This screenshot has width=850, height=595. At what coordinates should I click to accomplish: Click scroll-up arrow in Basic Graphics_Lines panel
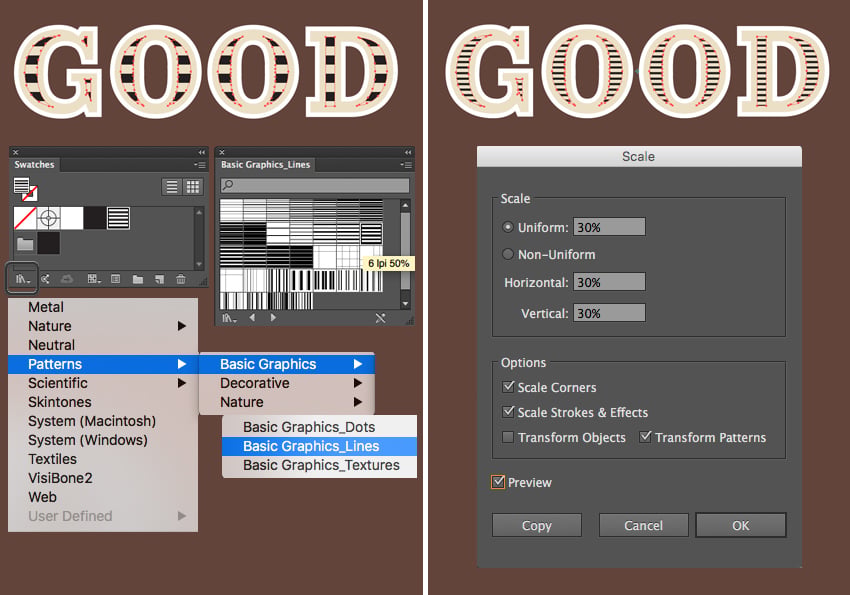tap(405, 205)
